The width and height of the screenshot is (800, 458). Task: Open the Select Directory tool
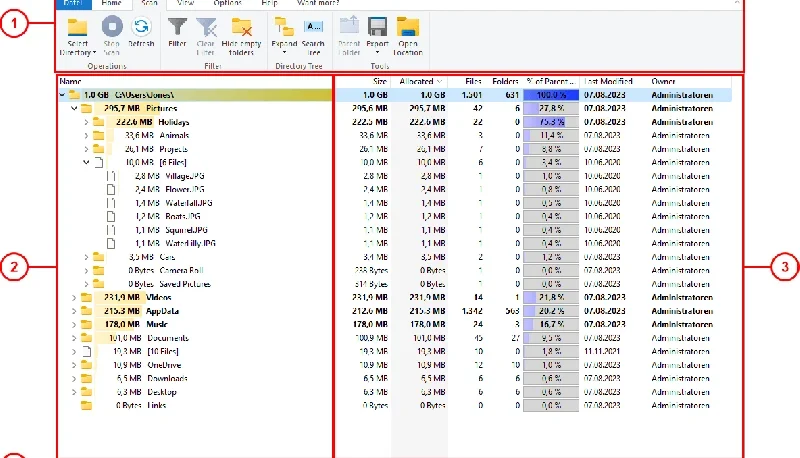(x=78, y=36)
